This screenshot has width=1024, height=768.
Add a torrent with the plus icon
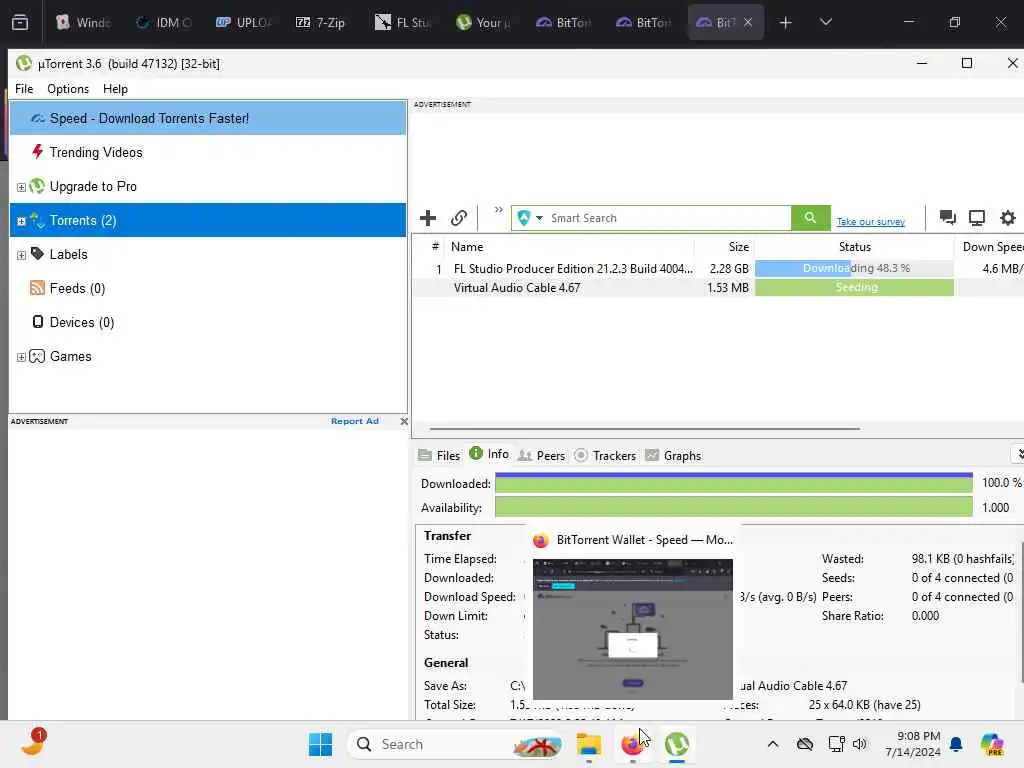[428, 218]
